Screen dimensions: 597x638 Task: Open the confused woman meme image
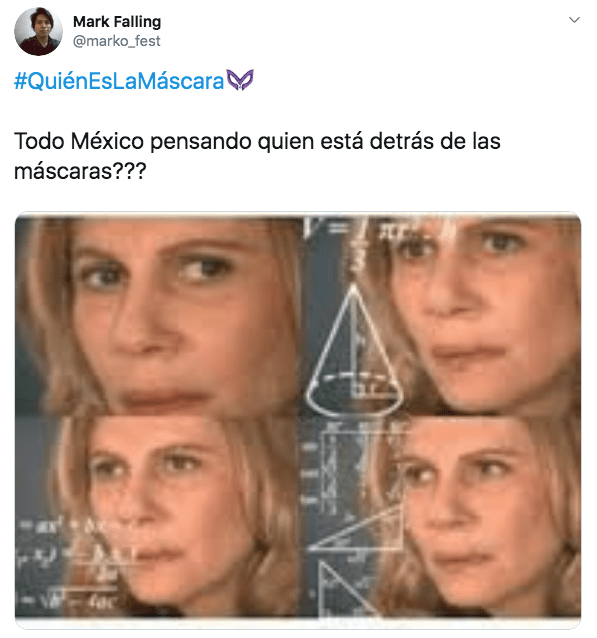click(x=298, y=417)
